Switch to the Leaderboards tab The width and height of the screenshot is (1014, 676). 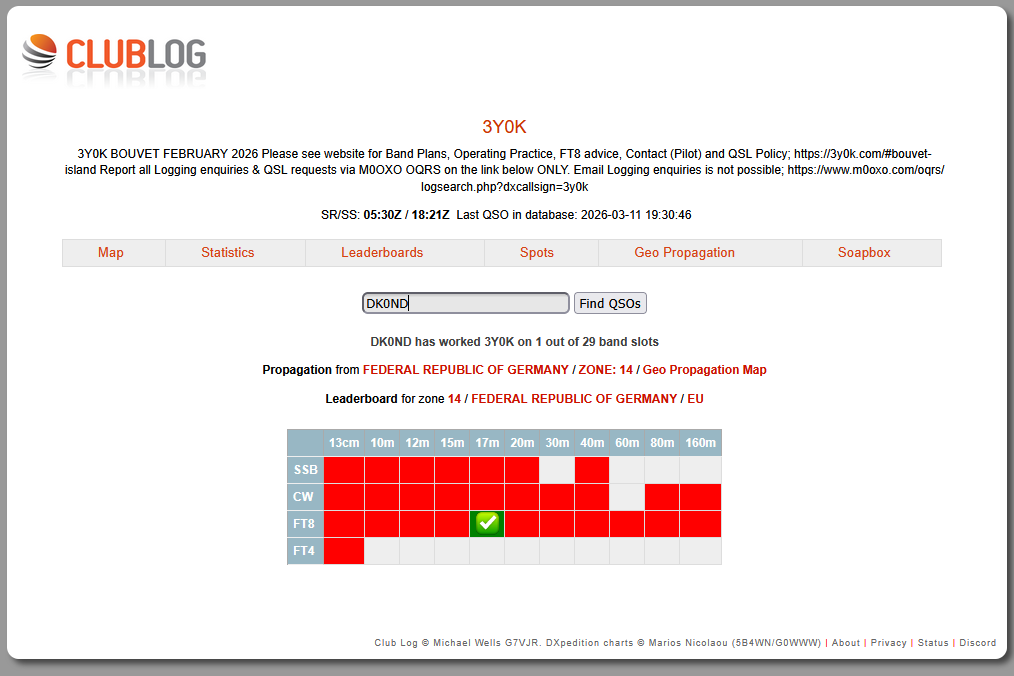pyautogui.click(x=382, y=253)
